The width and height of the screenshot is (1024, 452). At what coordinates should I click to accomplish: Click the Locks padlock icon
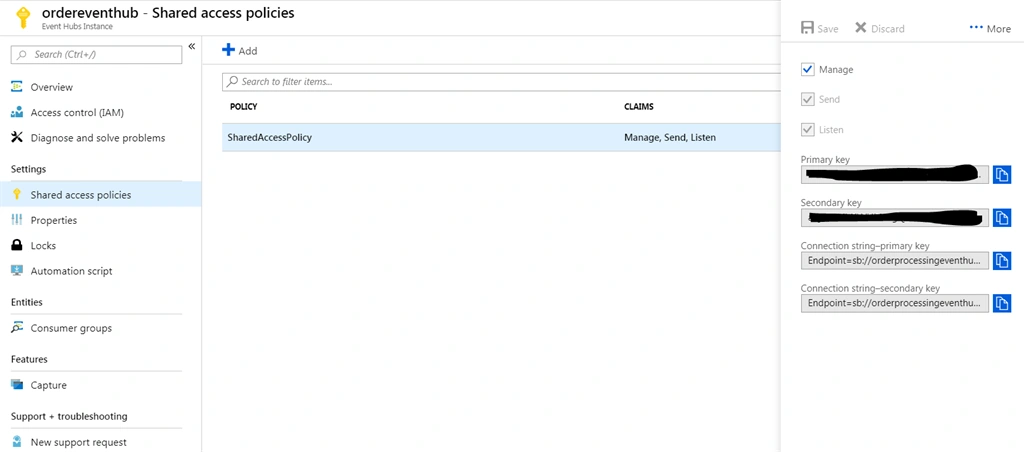[18, 246]
